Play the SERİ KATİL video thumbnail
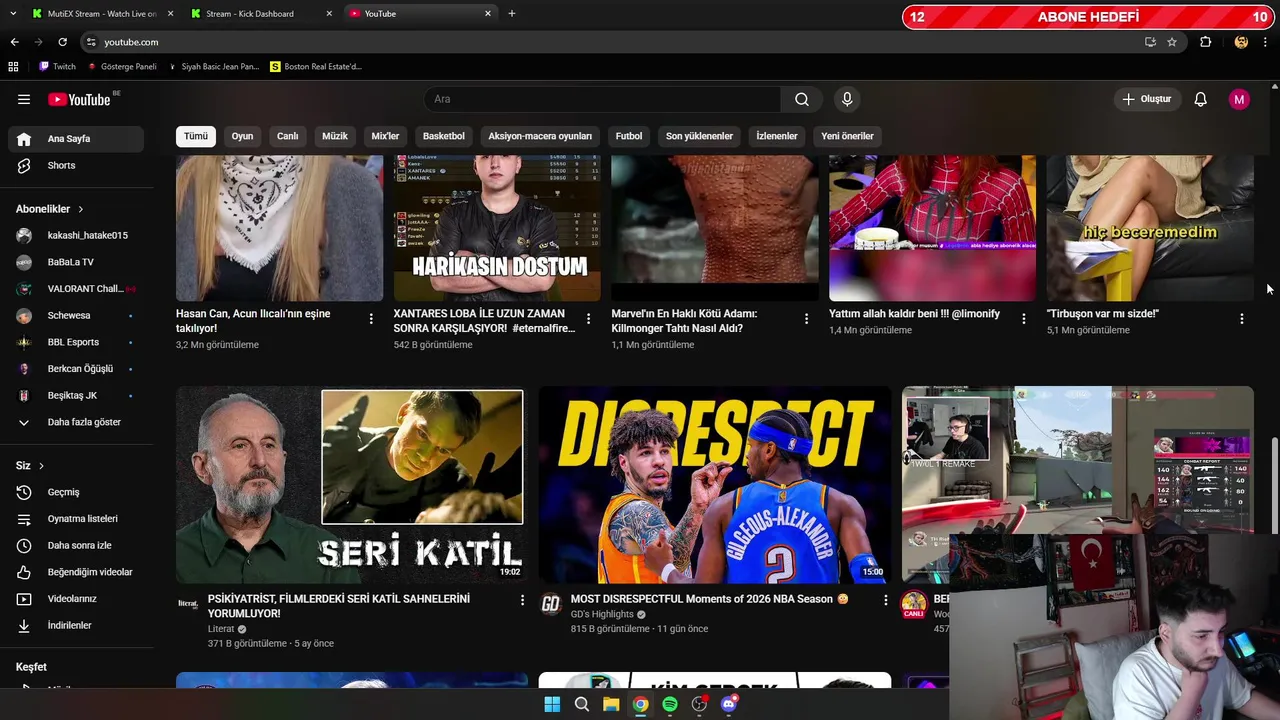The height and width of the screenshot is (720, 1280). coord(352,485)
